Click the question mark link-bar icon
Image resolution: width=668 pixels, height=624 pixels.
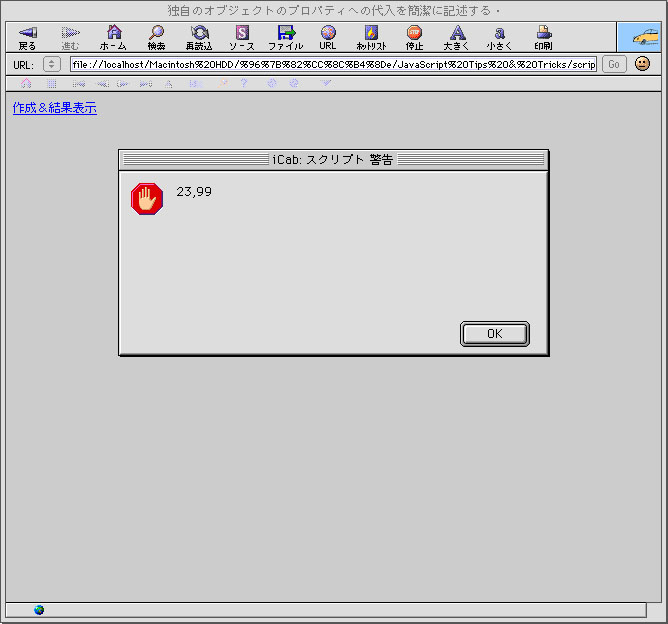click(244, 83)
